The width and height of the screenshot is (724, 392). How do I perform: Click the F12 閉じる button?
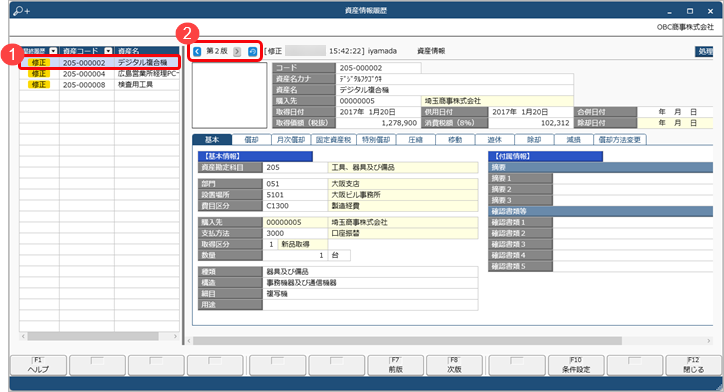click(694, 365)
